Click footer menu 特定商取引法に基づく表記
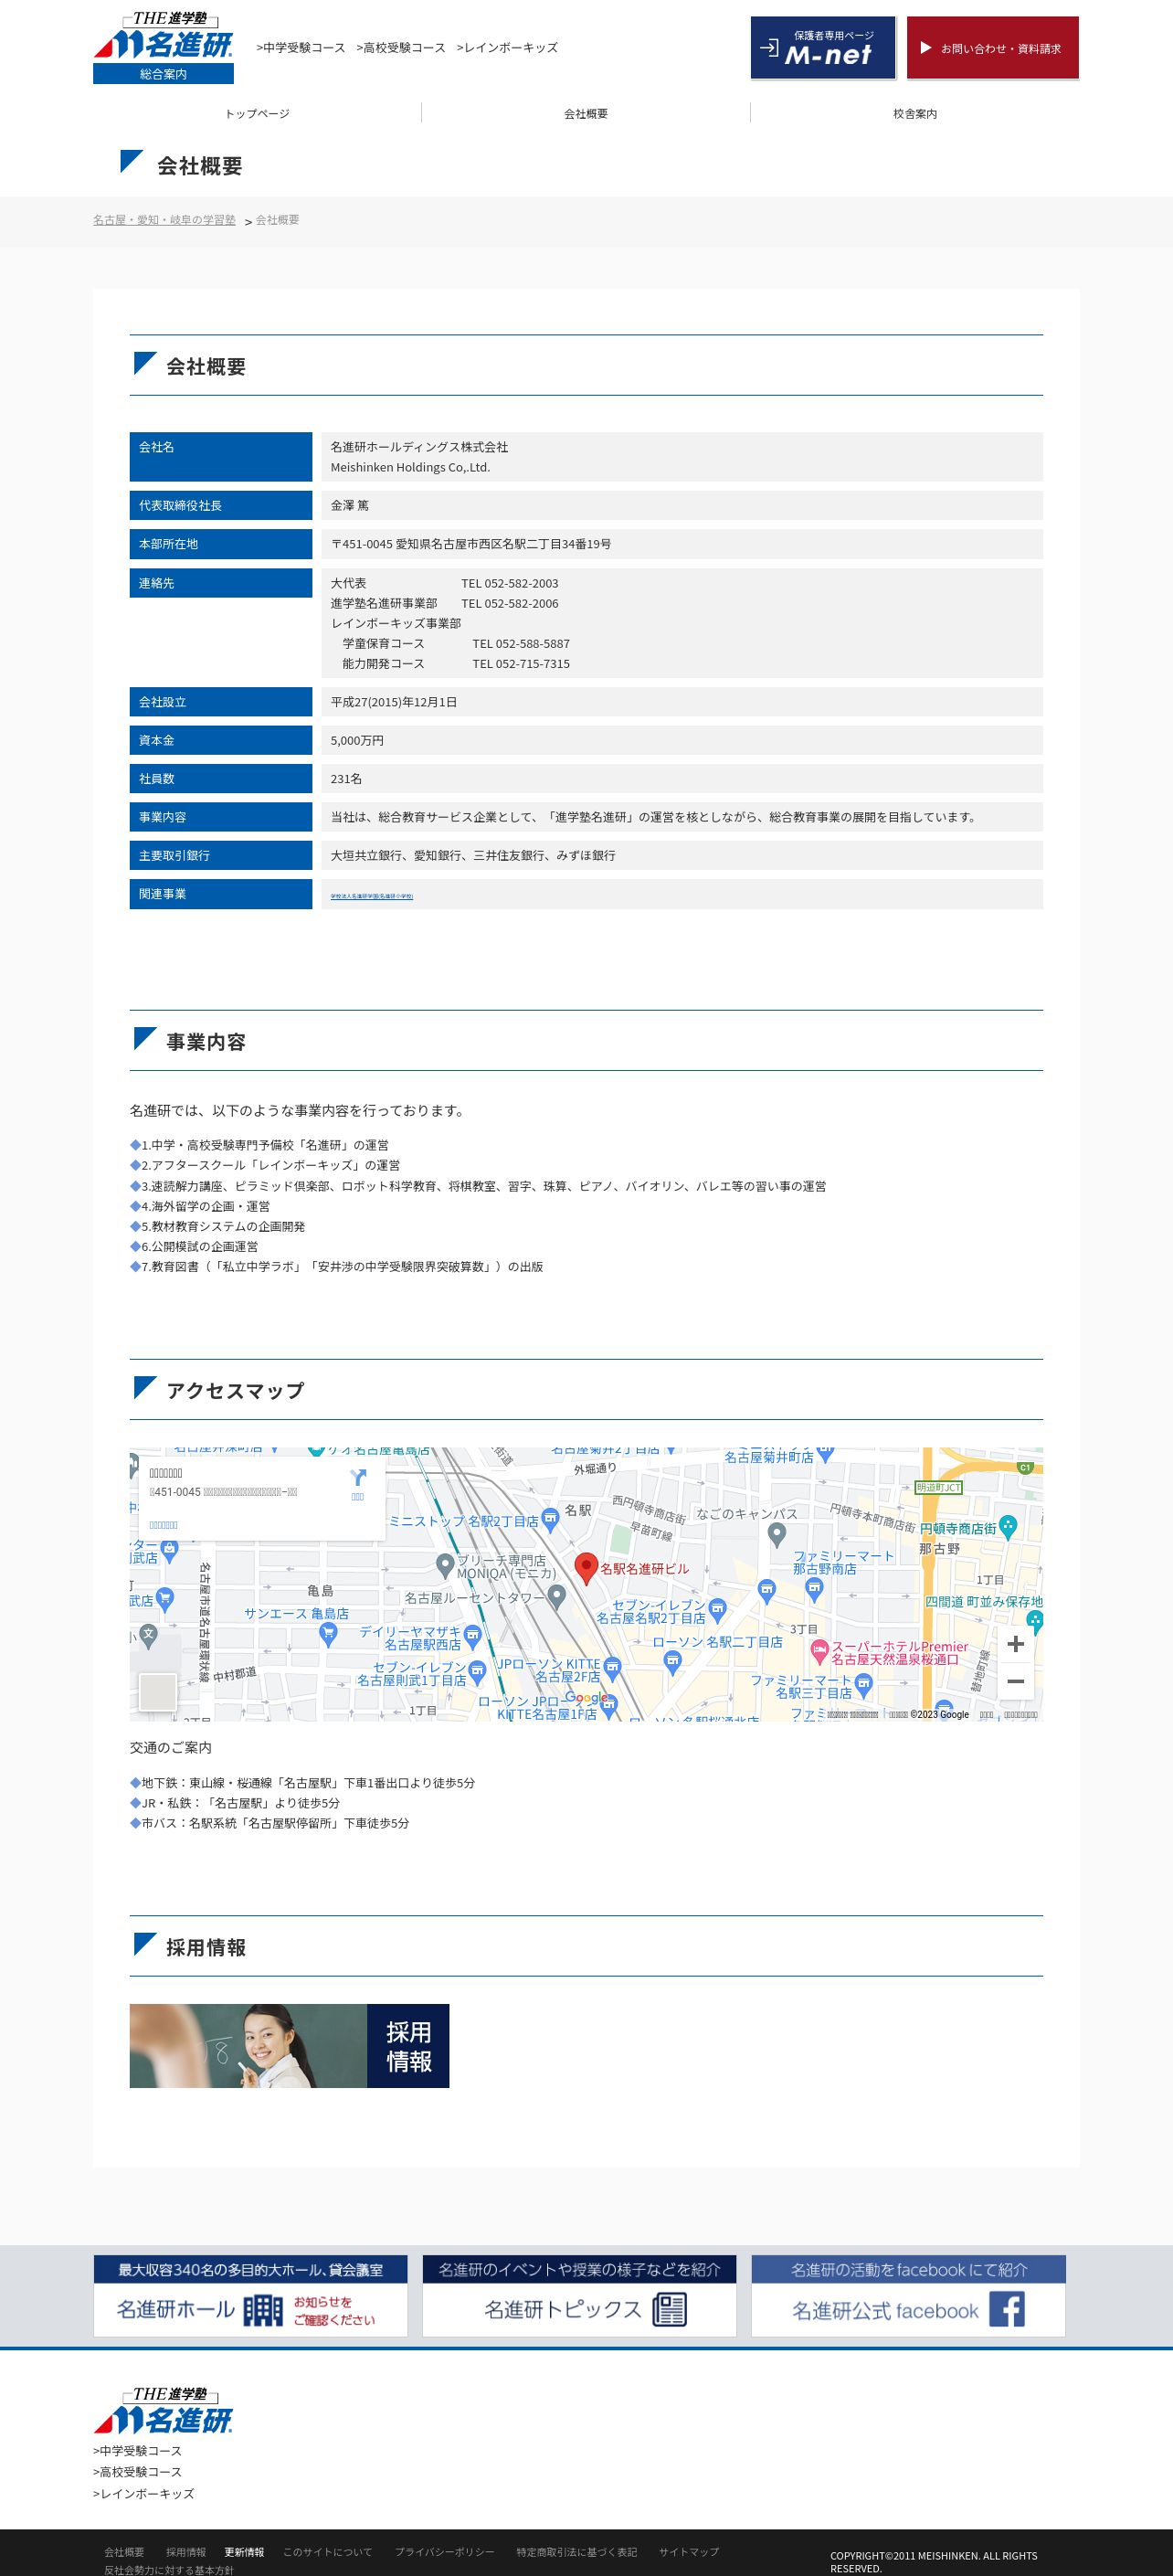This screenshot has width=1173, height=2576. click(x=576, y=2551)
